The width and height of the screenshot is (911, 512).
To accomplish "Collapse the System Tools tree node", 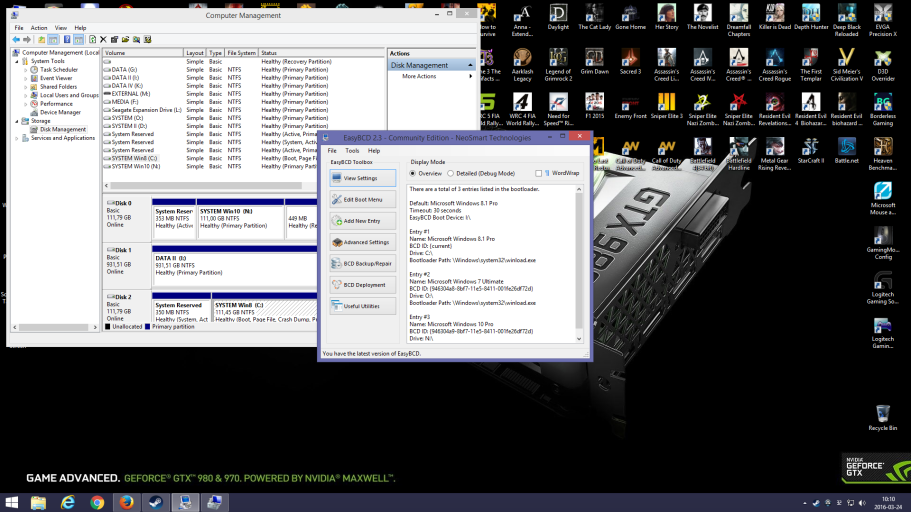I will click(17, 61).
